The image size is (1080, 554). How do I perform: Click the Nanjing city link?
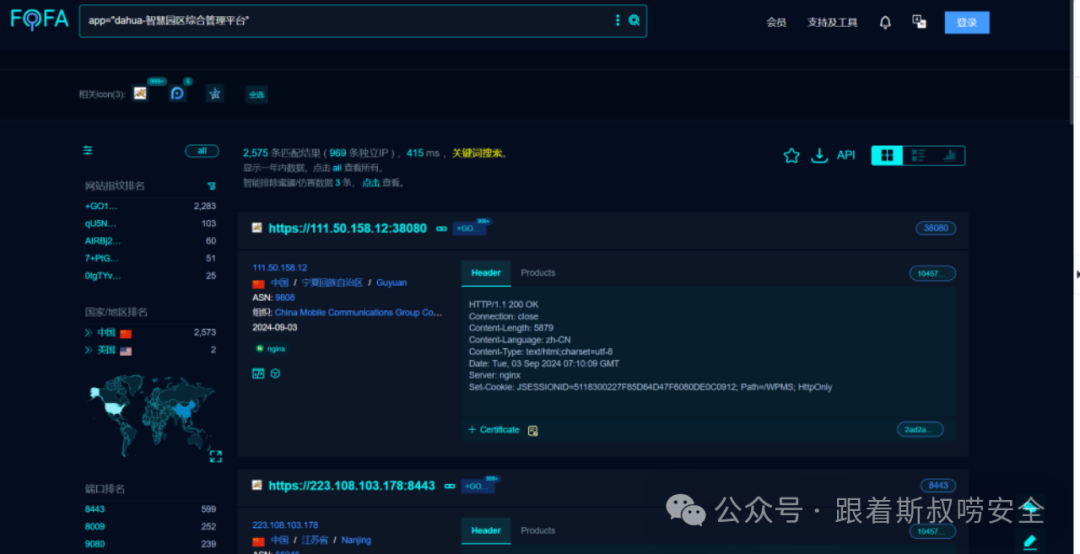[x=356, y=540]
